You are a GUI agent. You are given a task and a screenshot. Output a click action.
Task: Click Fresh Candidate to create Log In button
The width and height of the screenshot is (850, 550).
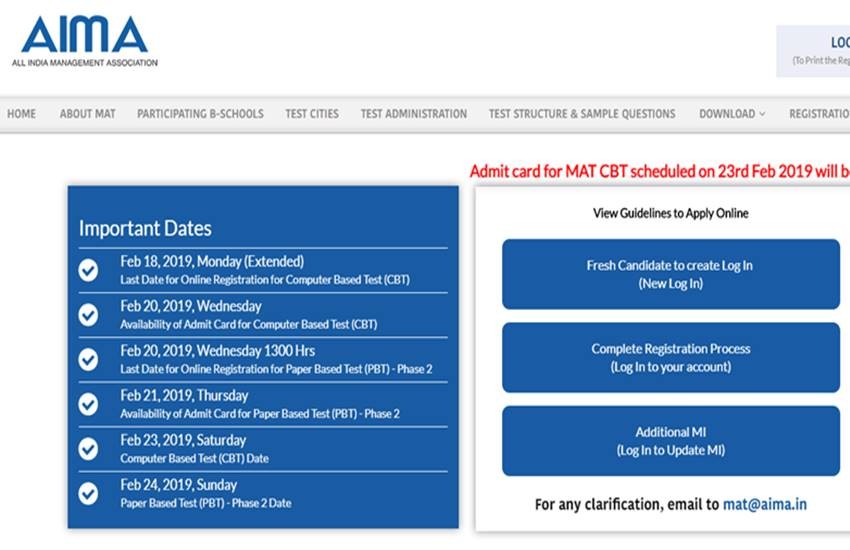[670, 274]
